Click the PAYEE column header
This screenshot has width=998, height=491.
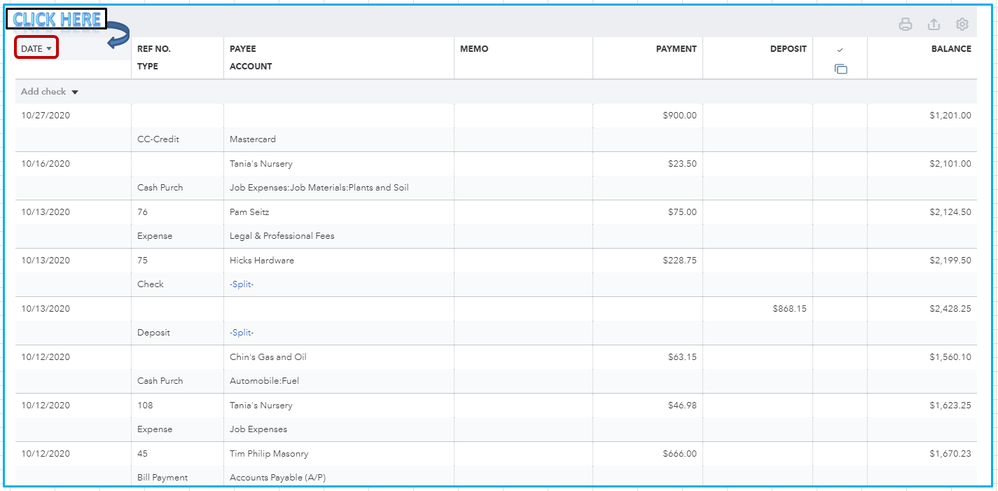tap(243, 49)
